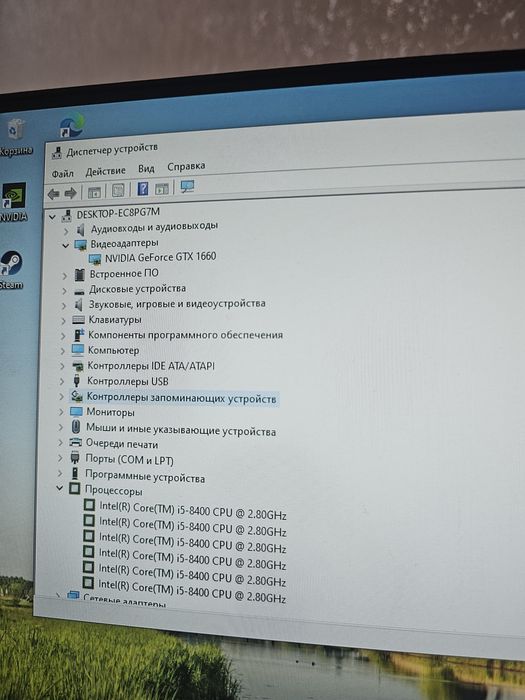The image size is (525, 700).
Task: Click the firmware chip icon beside Встроенное ПО
Action: click(x=79, y=275)
